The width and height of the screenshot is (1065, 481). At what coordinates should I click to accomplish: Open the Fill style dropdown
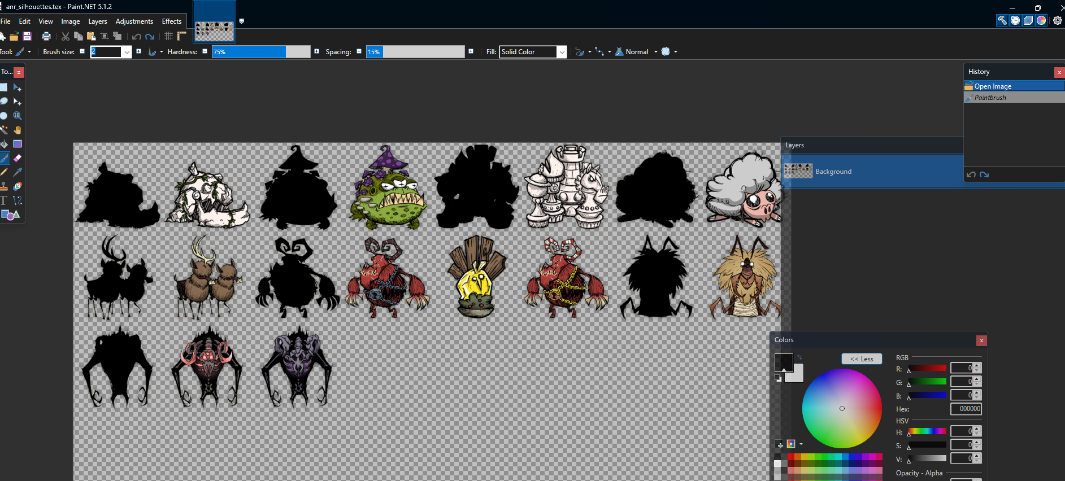click(x=562, y=52)
